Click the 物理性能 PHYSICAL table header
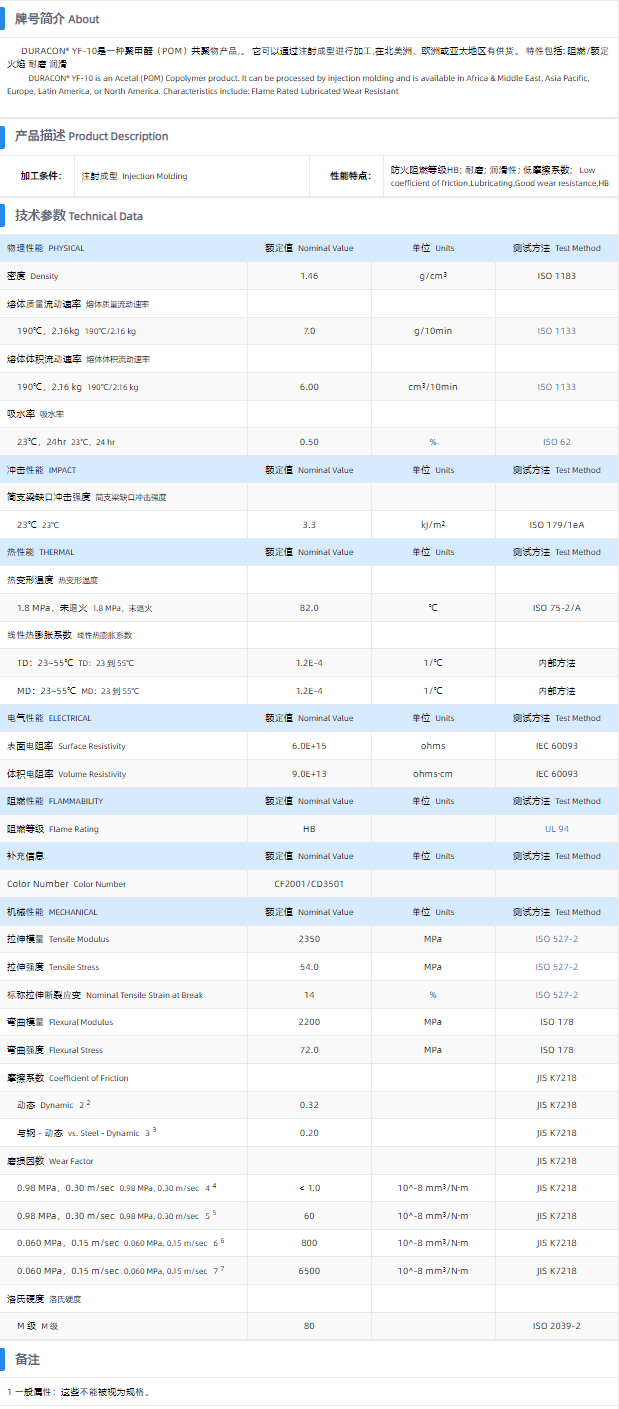Screen dimensions: 619x1409 point(46,248)
